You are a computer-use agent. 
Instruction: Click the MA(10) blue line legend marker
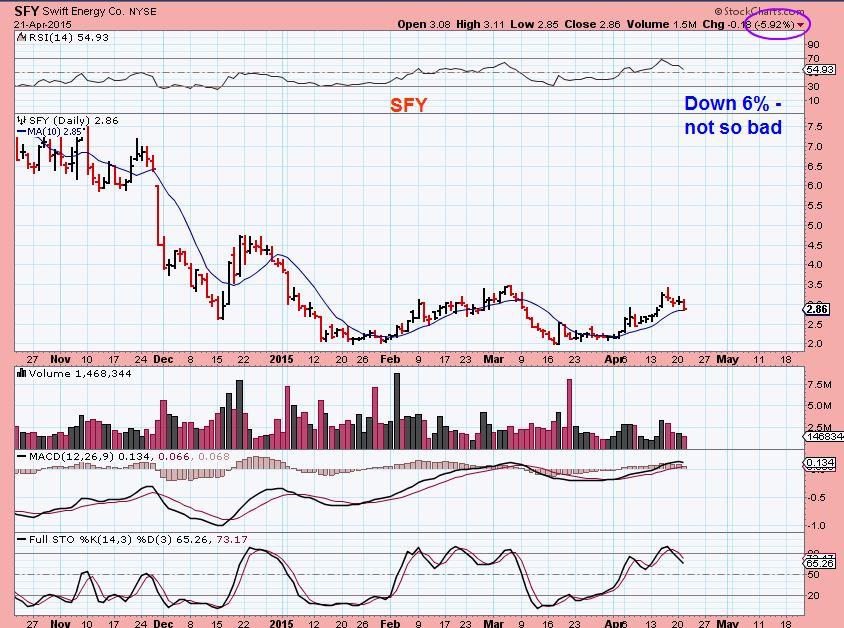(x=22, y=131)
